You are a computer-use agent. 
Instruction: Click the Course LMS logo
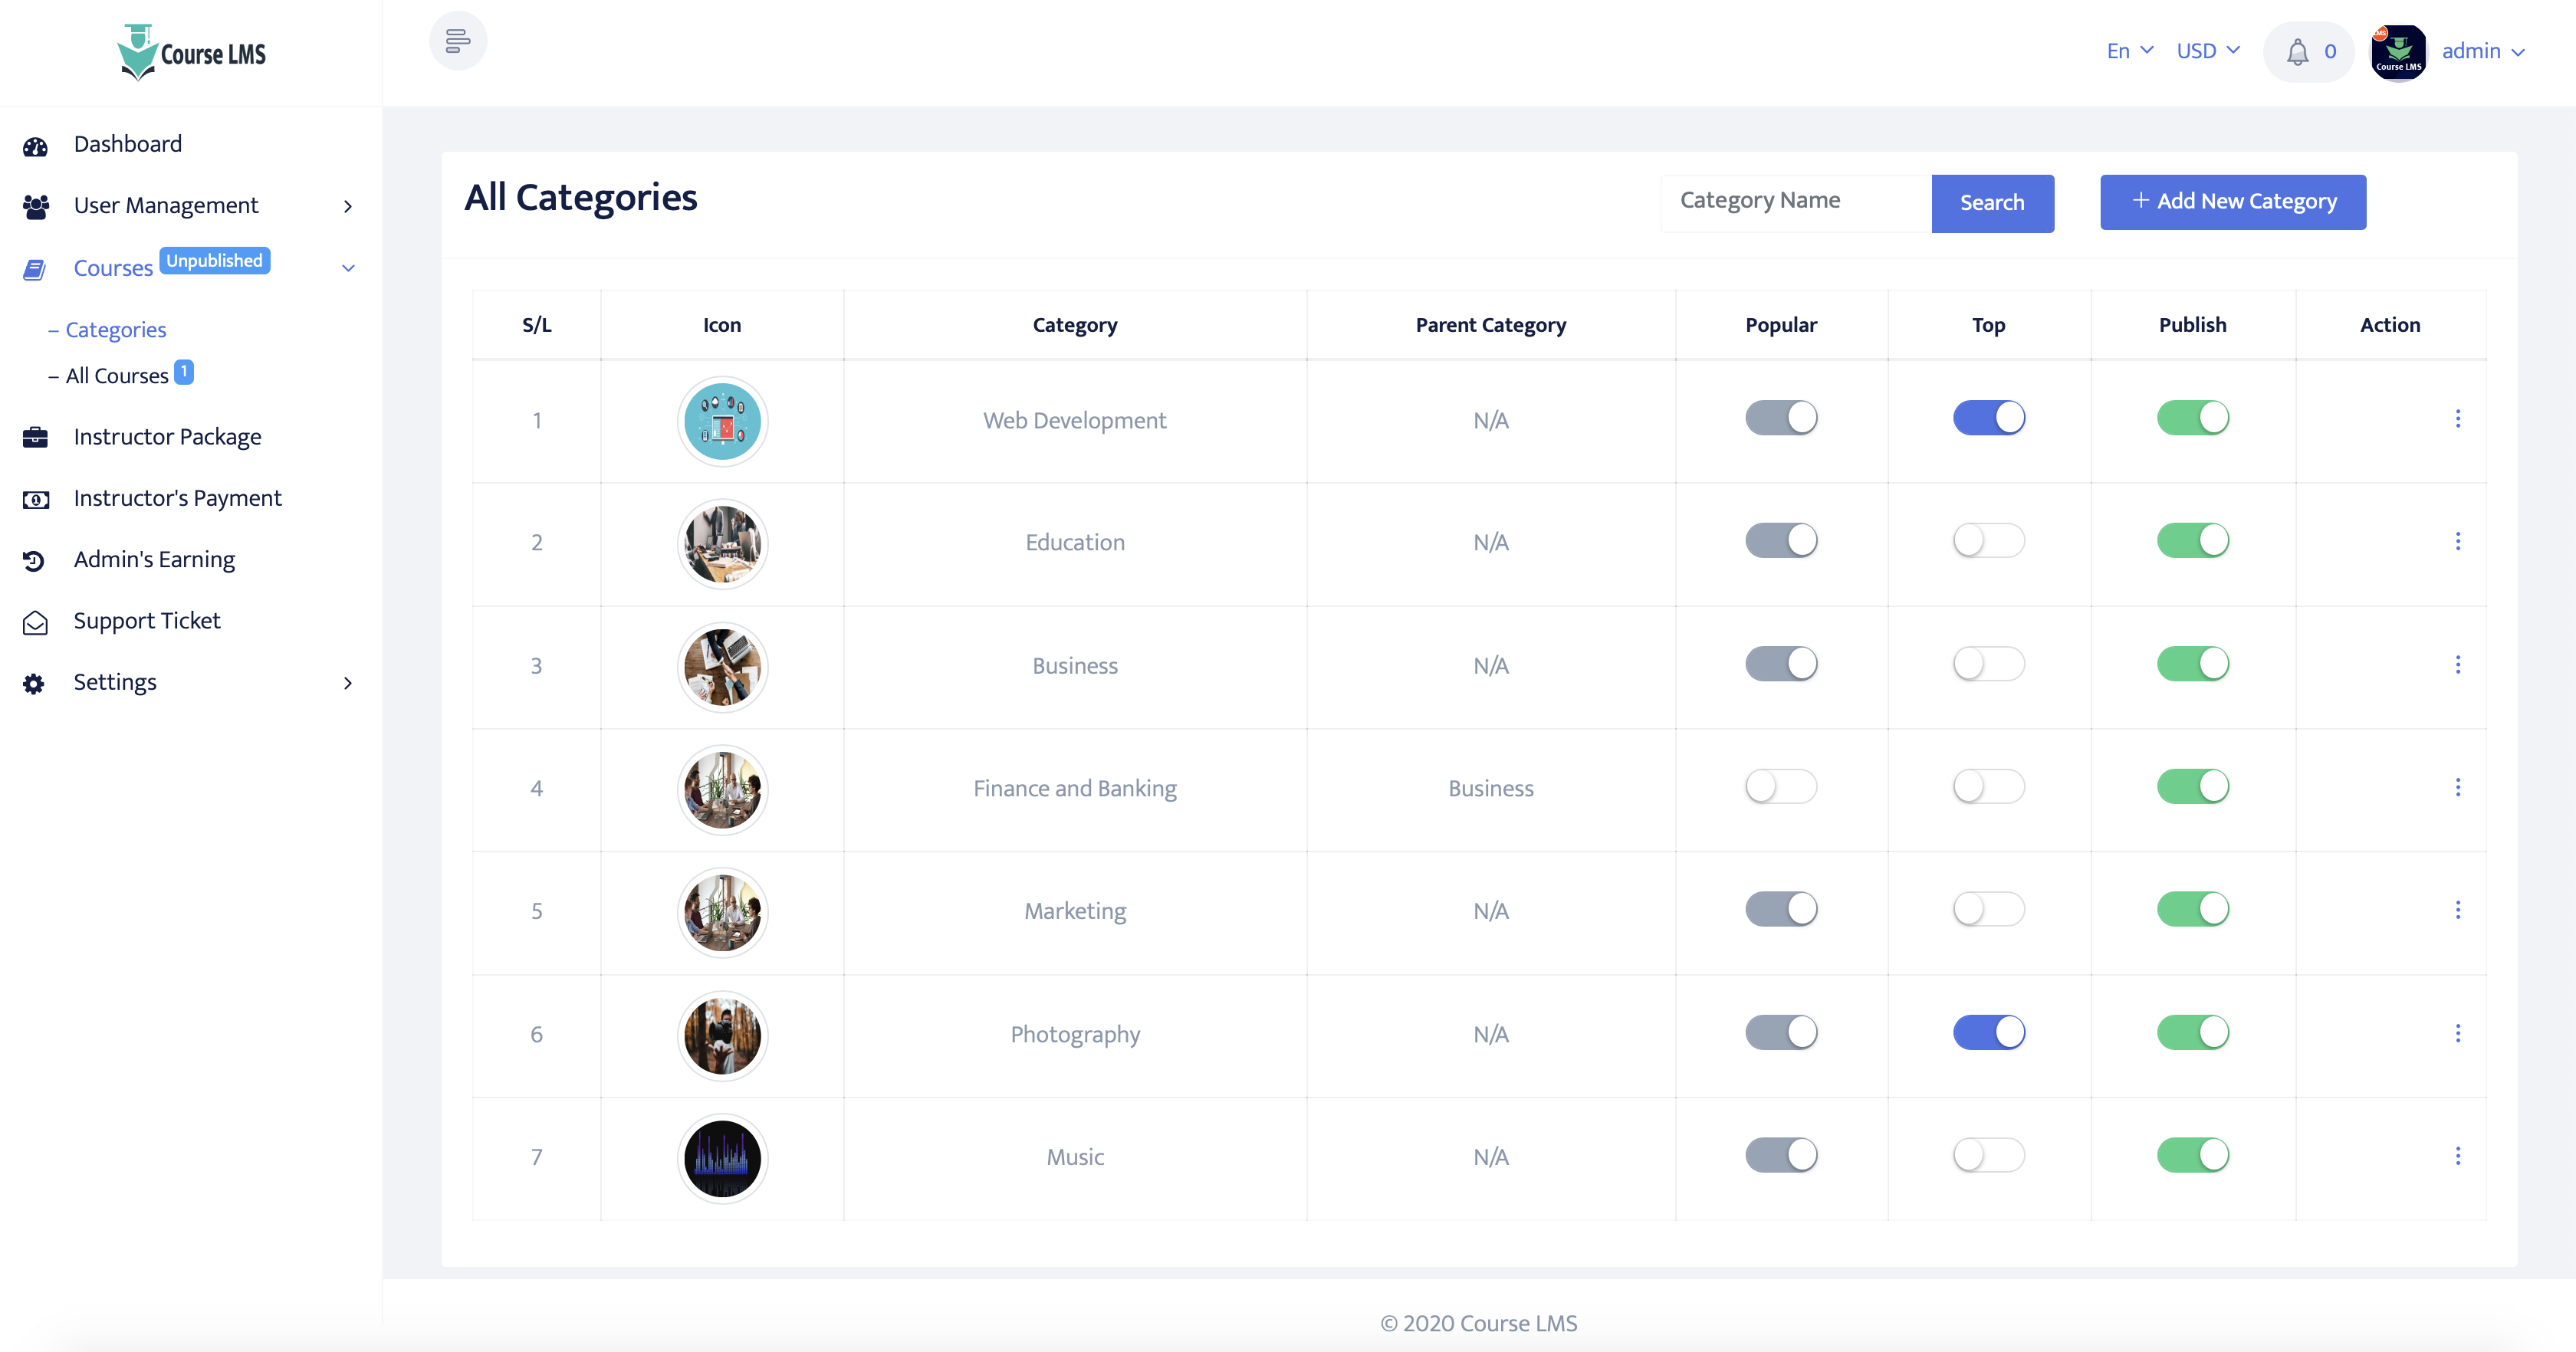tap(192, 52)
